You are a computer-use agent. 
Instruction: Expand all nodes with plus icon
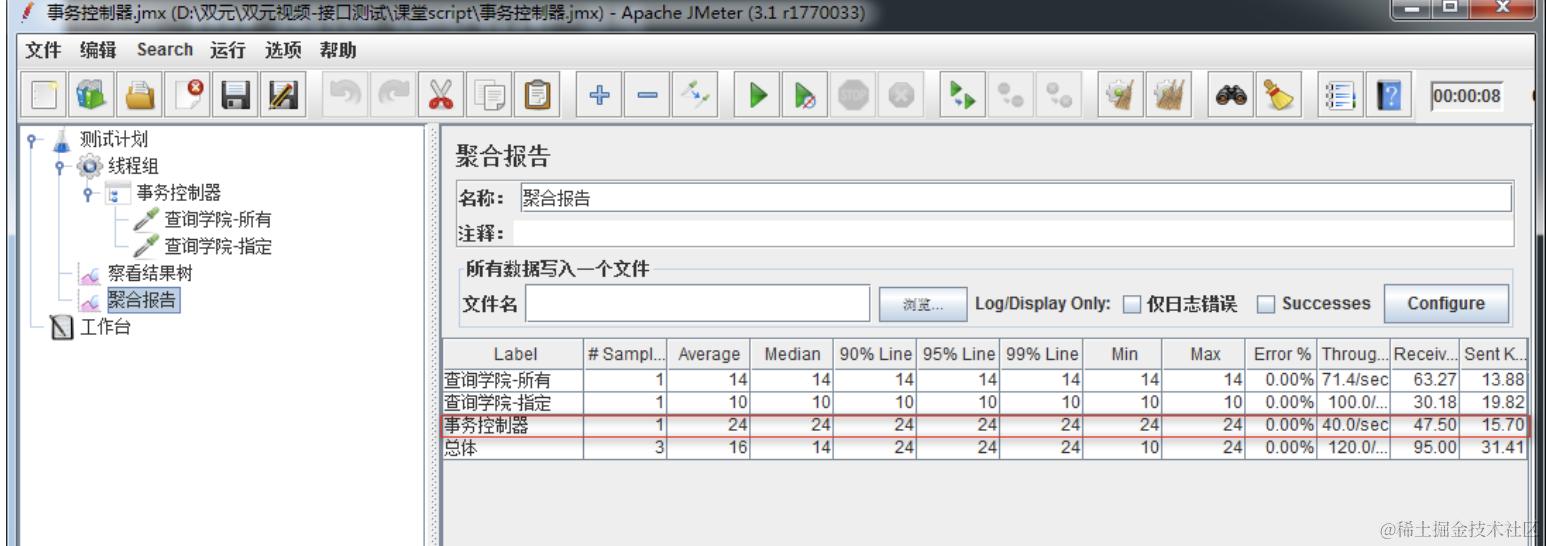(600, 95)
